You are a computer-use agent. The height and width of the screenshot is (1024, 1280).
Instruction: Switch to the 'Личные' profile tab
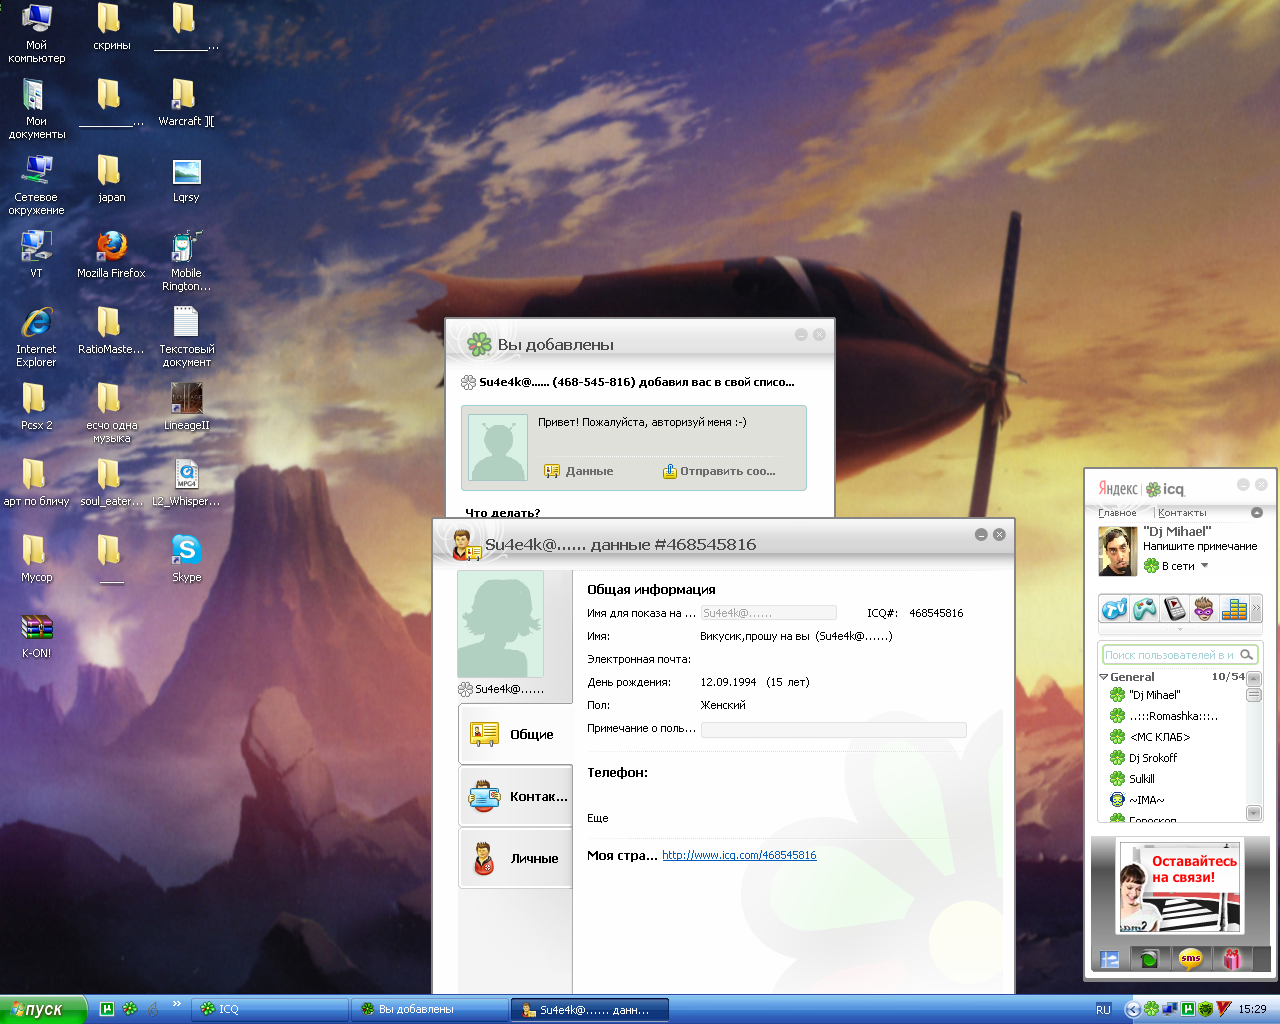coord(516,858)
